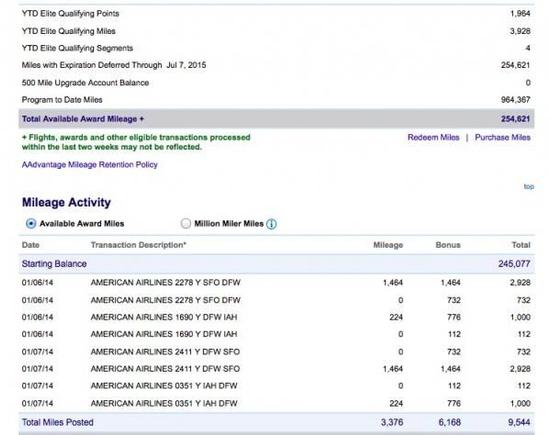Click the Bonus column header
Screen dimensions: 551x435
[448, 245]
